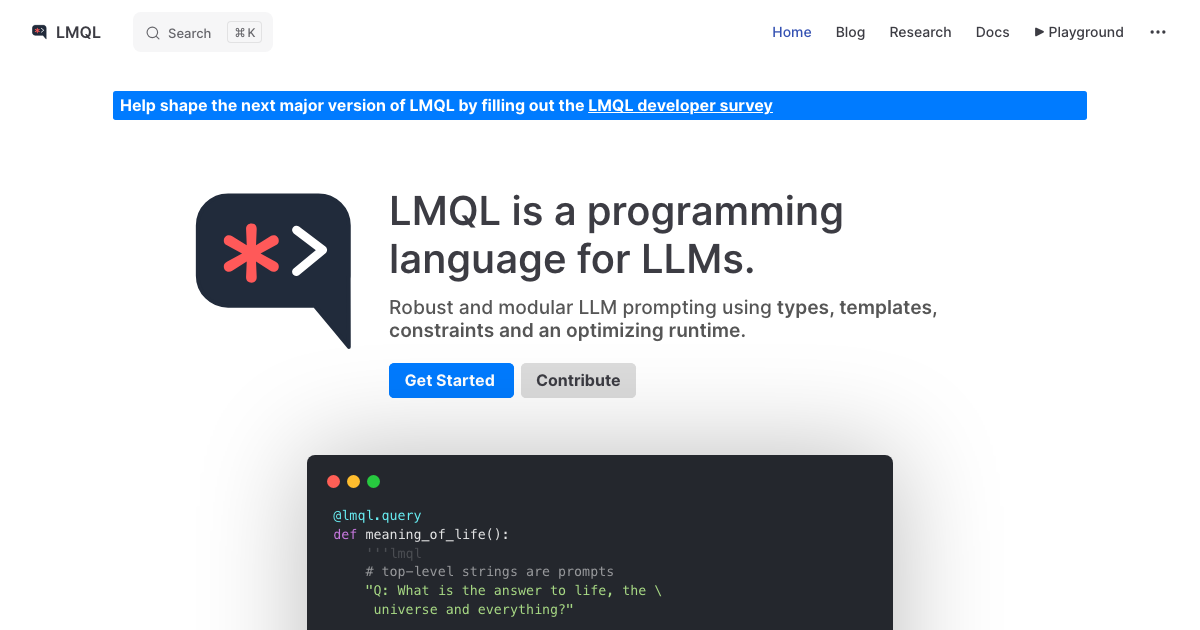The image size is (1200, 630).
Task: Focus the Search input box
Action: point(190,33)
